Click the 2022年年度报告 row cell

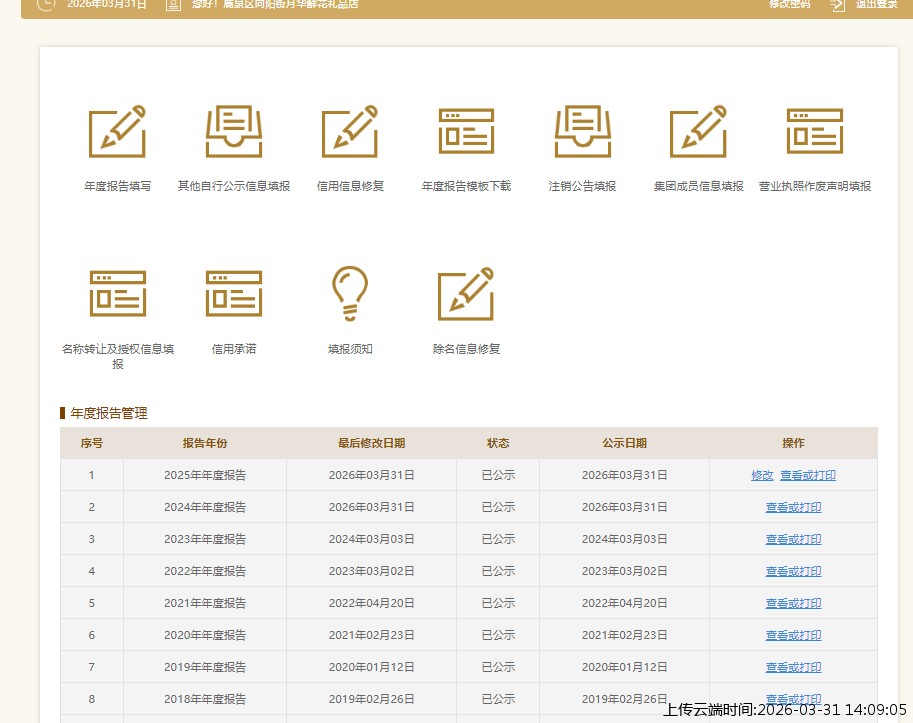tap(205, 571)
